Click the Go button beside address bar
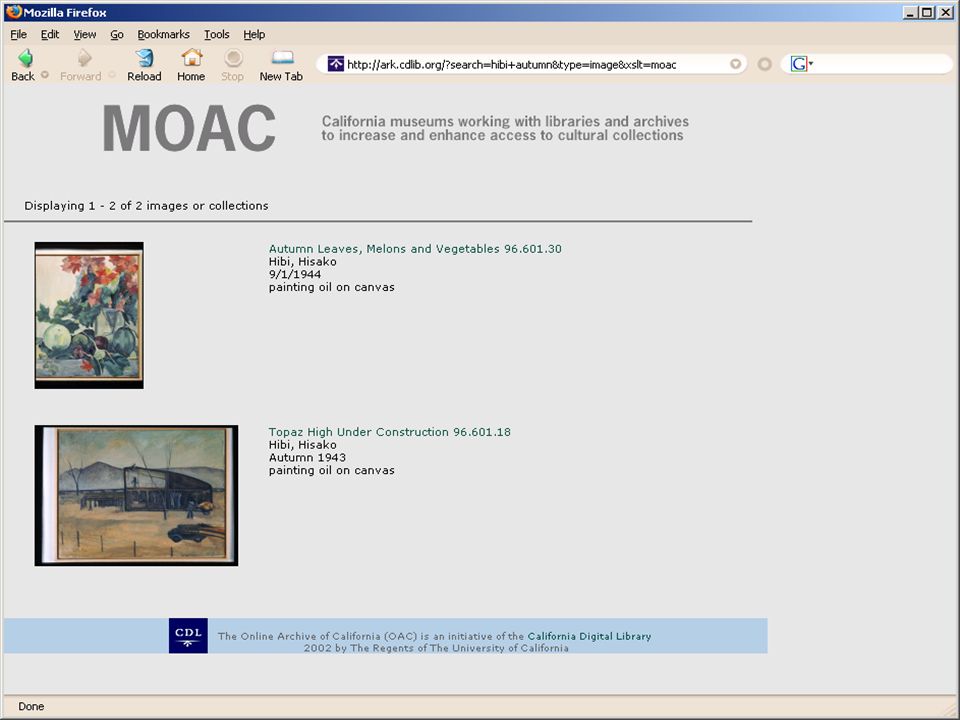Screen dimensions: 960x720 (765, 64)
